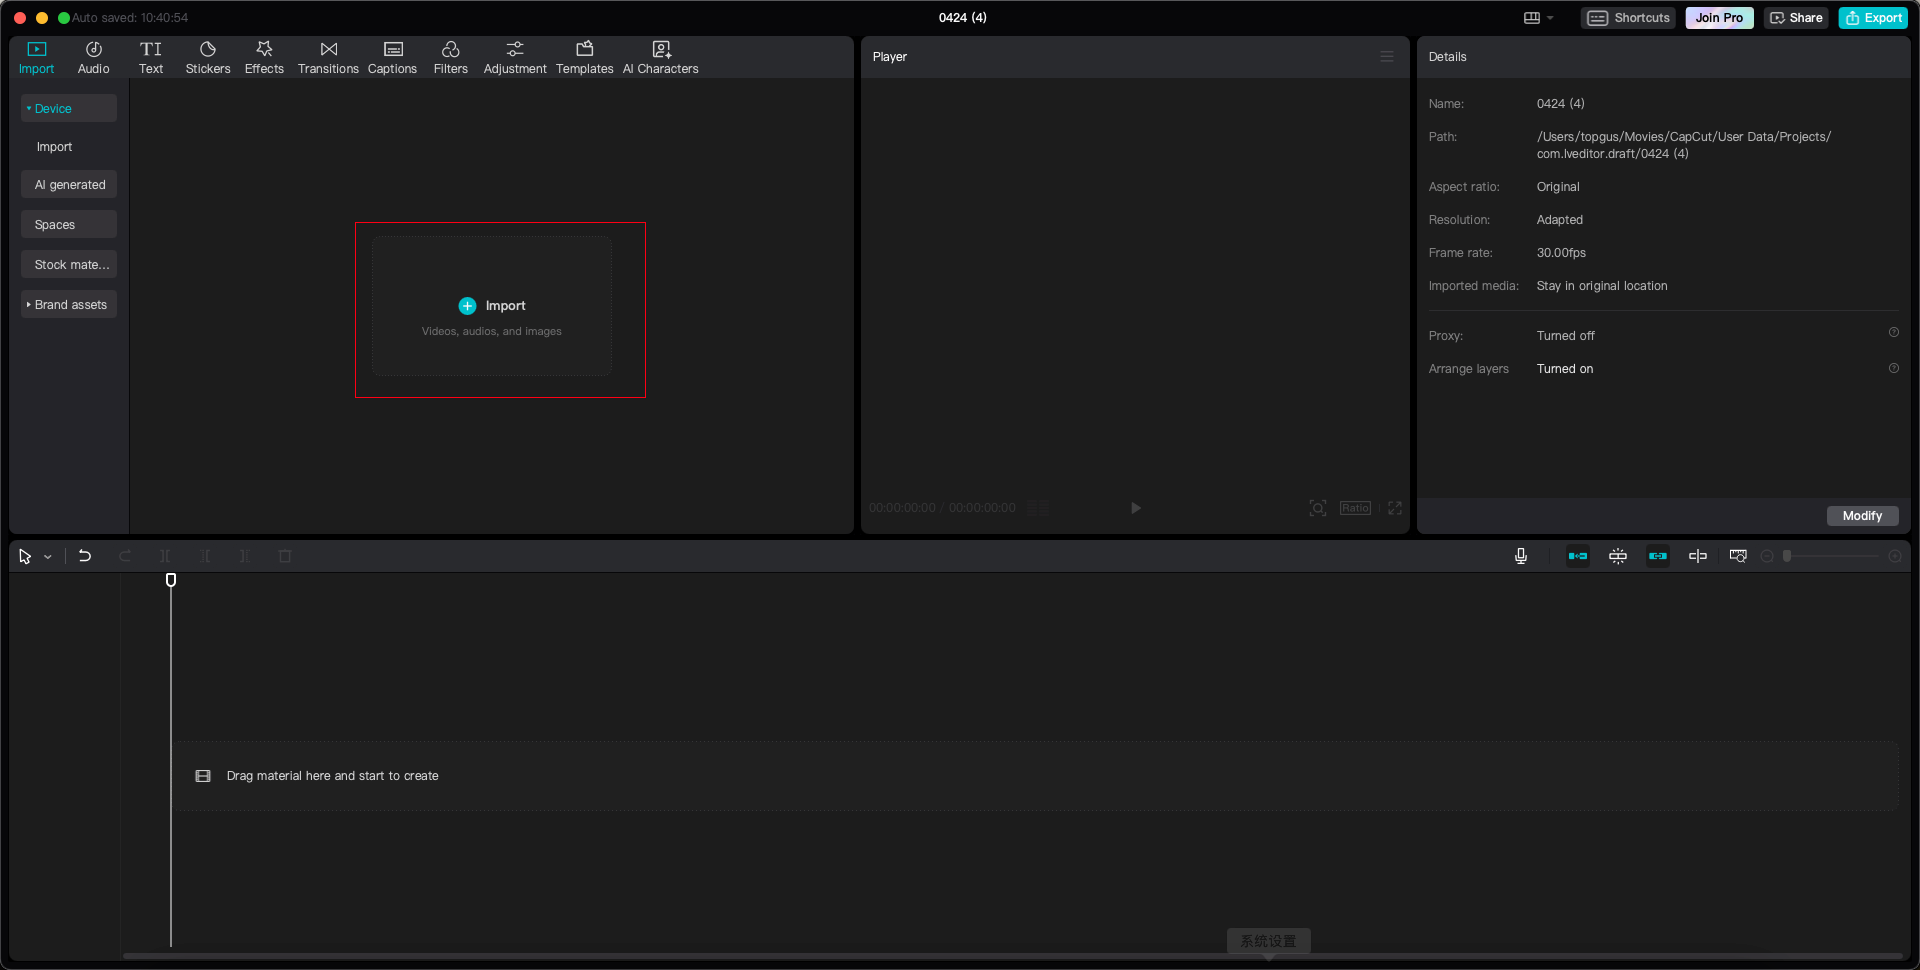
Task: Browse the Templates tab
Action: [x=585, y=58]
